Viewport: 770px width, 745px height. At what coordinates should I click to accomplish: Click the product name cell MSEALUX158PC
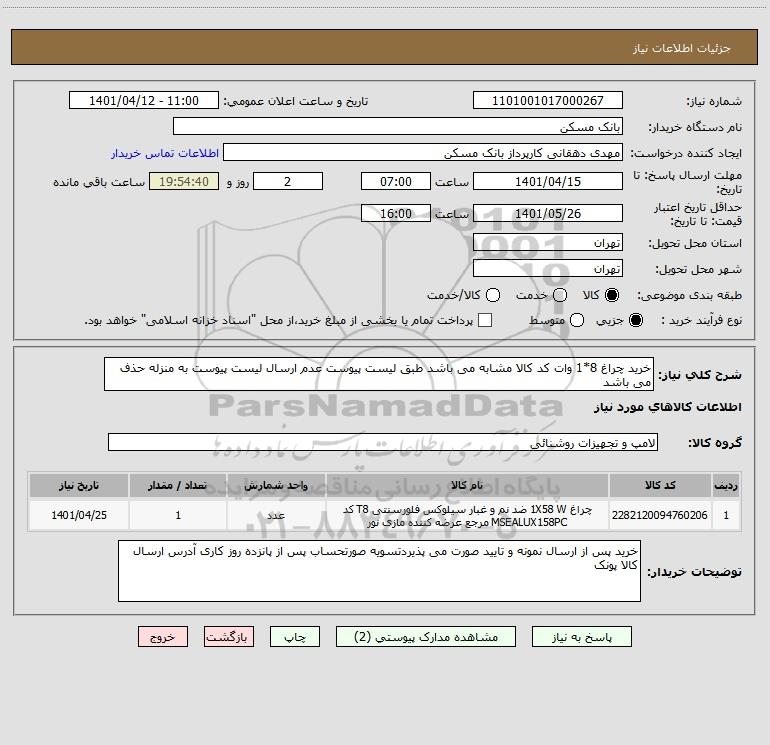[467, 515]
